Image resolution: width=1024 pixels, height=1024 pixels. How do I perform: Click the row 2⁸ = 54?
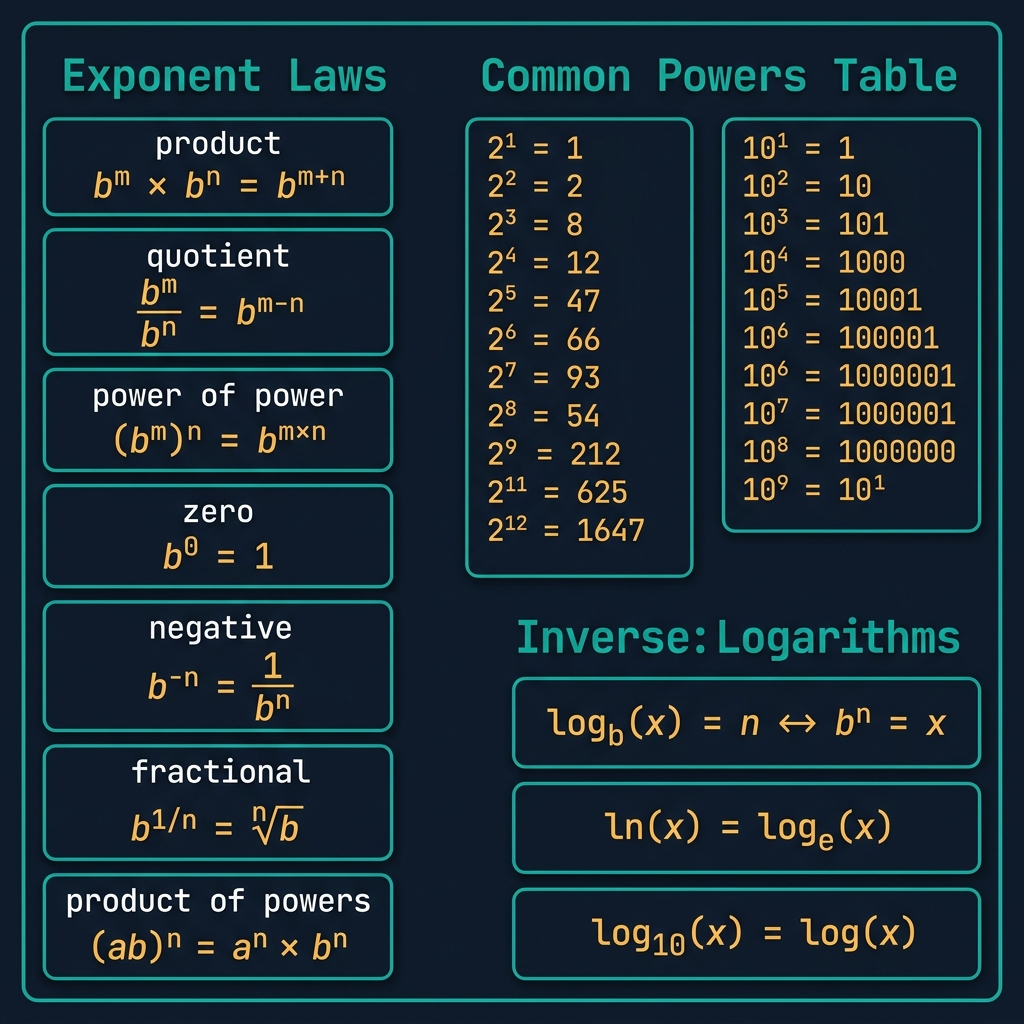pyautogui.click(x=543, y=415)
